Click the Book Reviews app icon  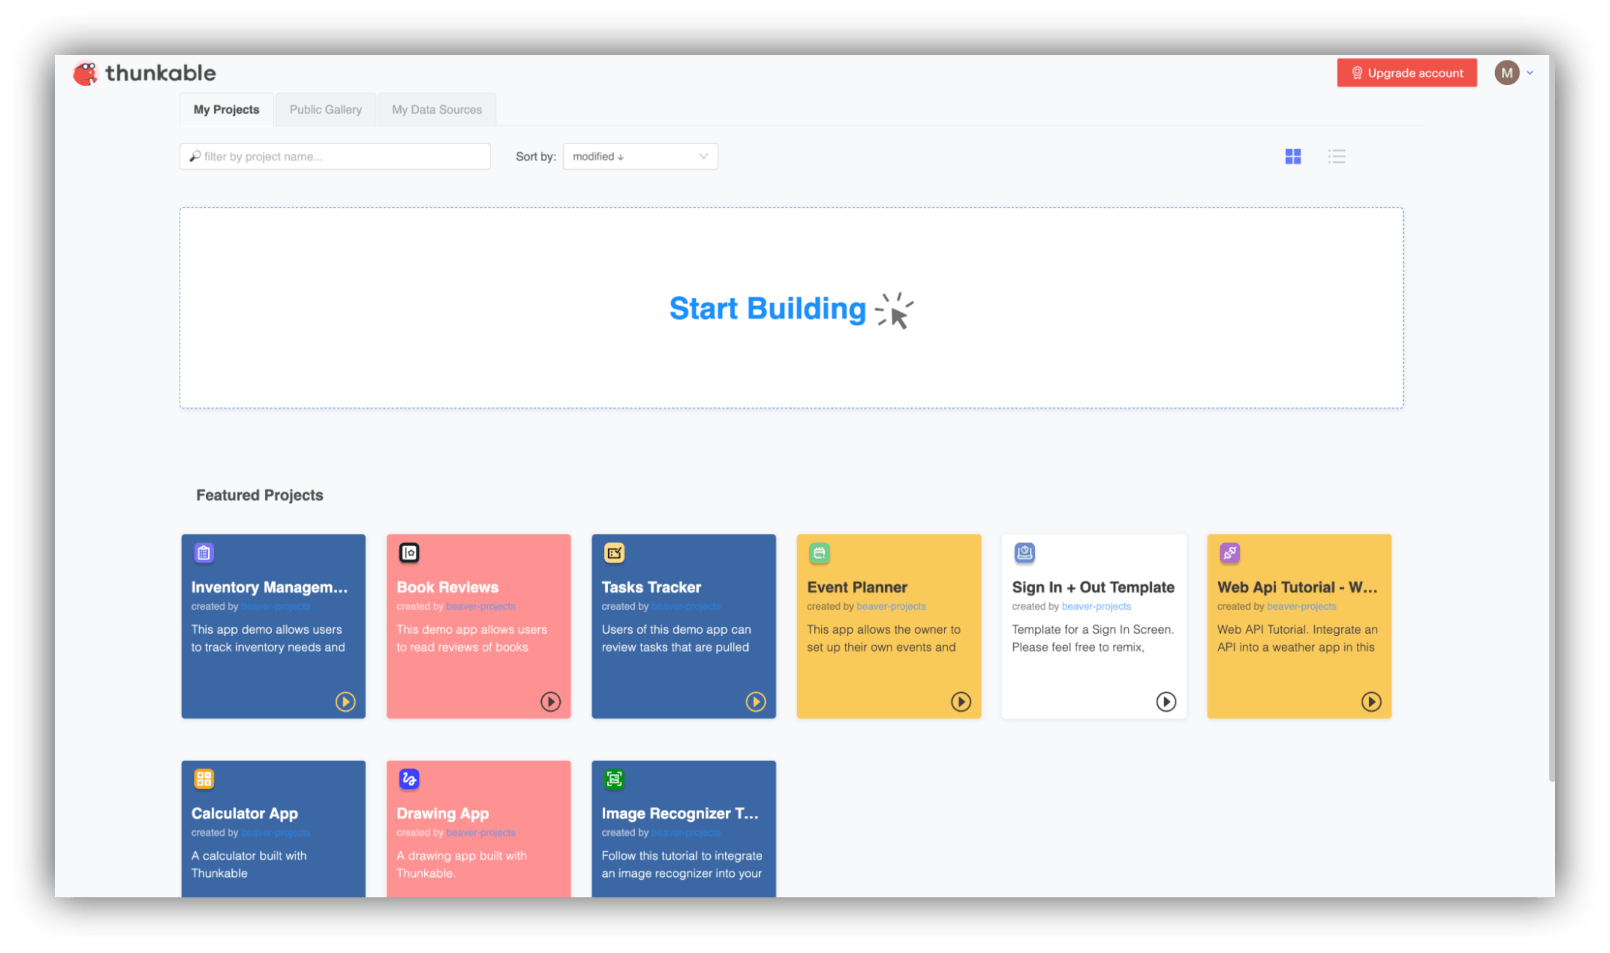(409, 553)
